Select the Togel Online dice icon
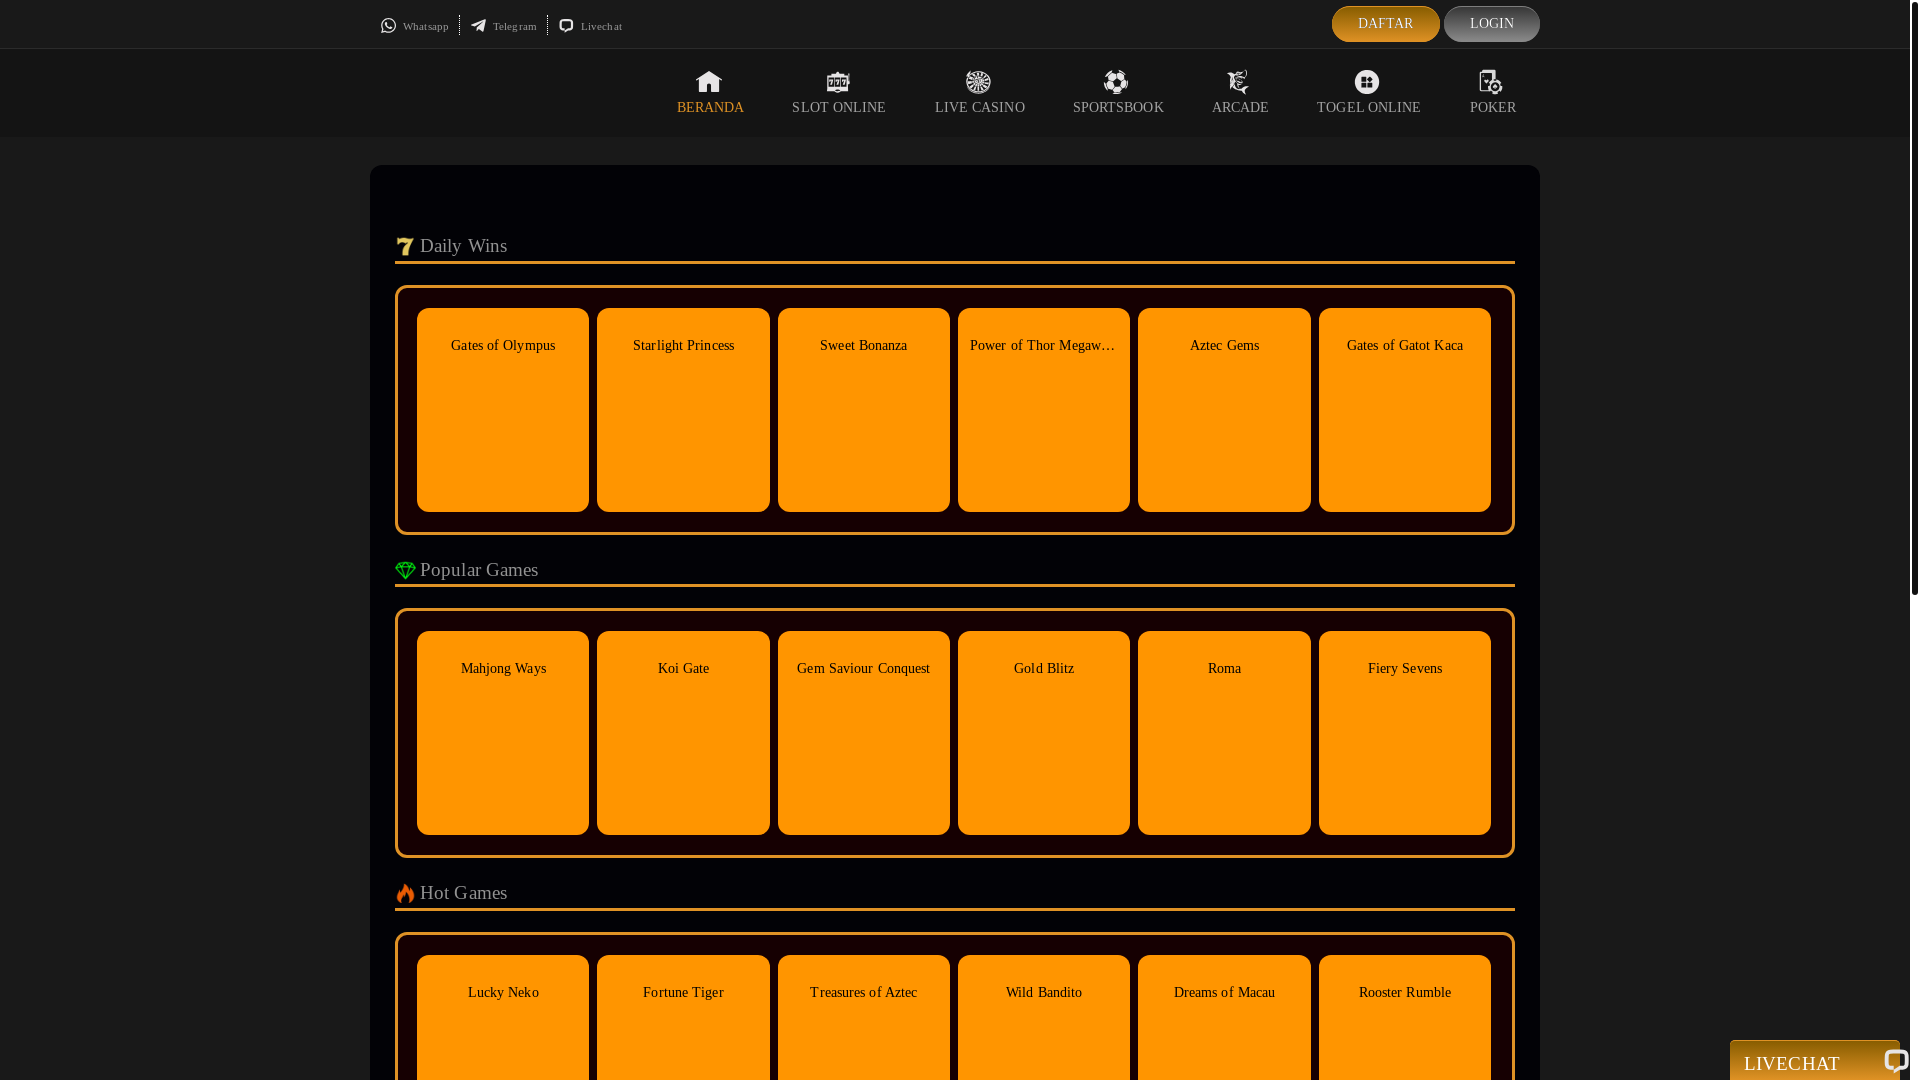 pos(1367,82)
